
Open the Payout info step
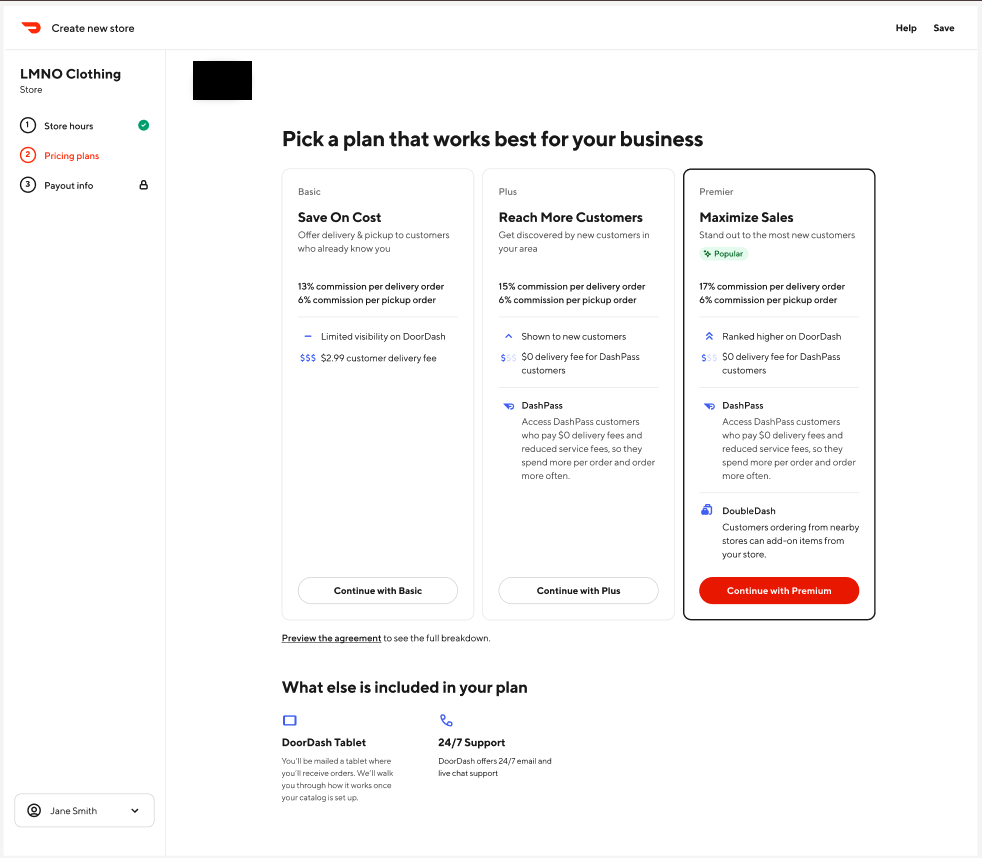tap(68, 186)
